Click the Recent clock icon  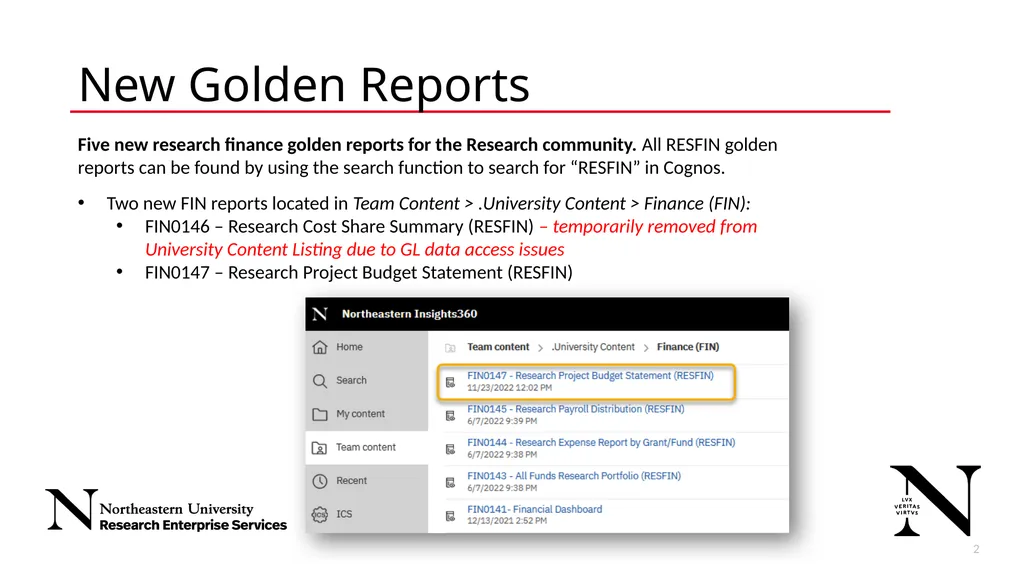coord(319,481)
